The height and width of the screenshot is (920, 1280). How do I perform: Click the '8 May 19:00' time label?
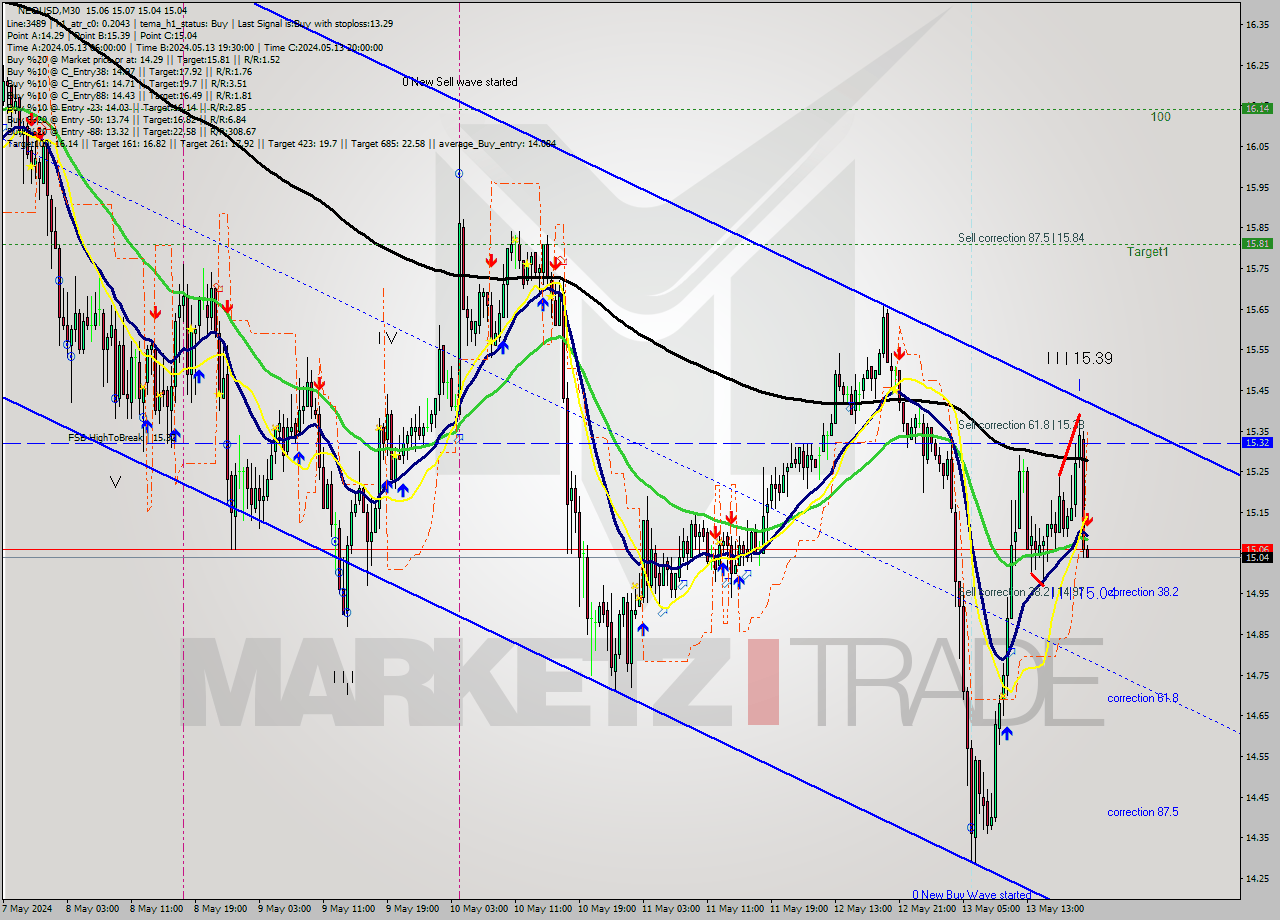click(221, 909)
